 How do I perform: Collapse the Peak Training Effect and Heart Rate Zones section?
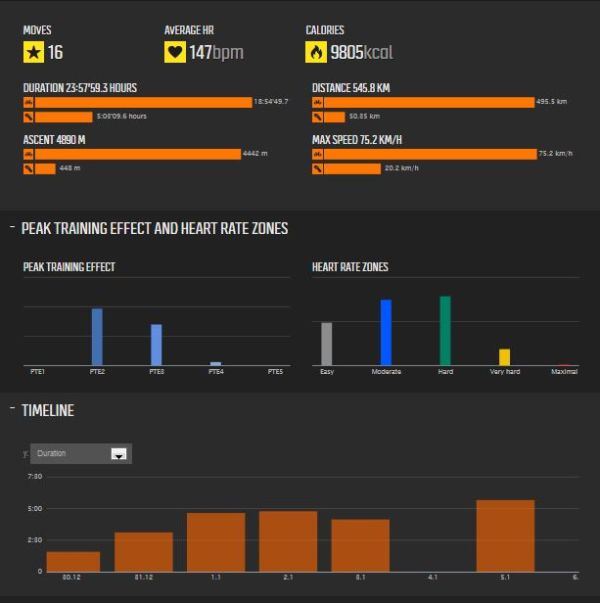[x=12, y=229]
